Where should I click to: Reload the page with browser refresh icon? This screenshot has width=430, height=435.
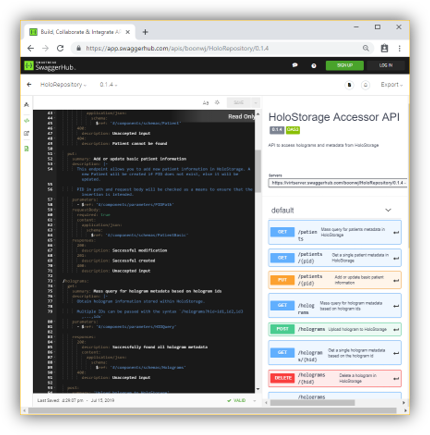[x=60, y=48]
